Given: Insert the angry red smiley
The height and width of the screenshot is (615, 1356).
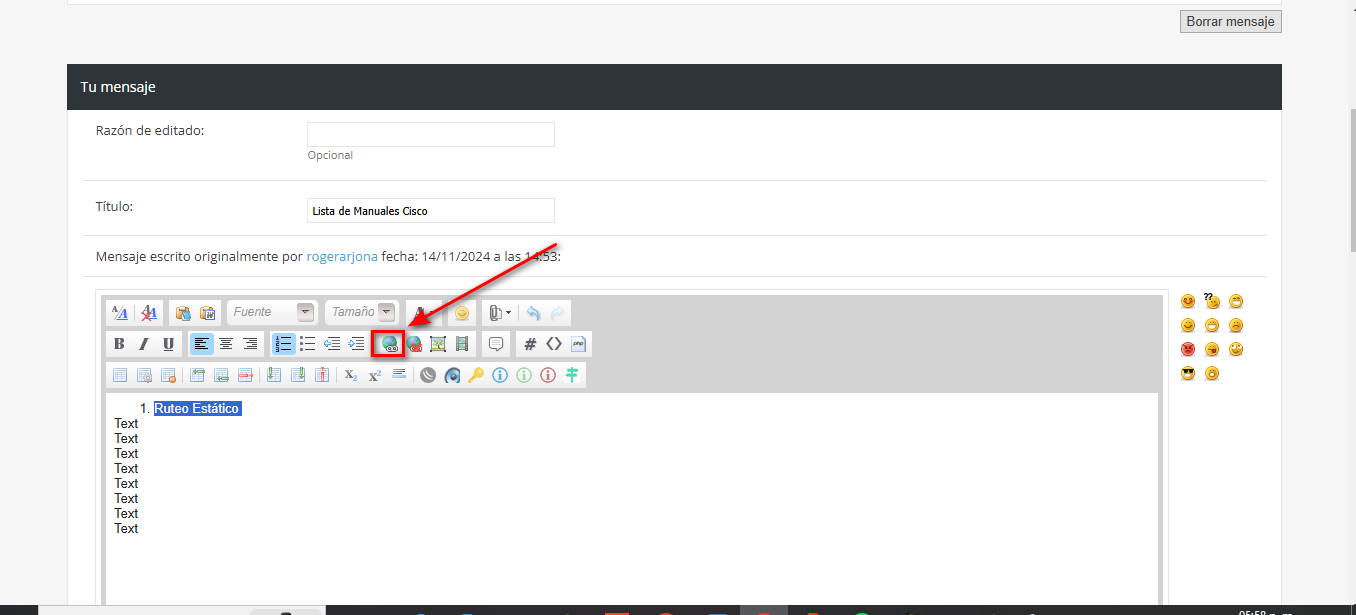Looking at the screenshot, I should [1188, 349].
